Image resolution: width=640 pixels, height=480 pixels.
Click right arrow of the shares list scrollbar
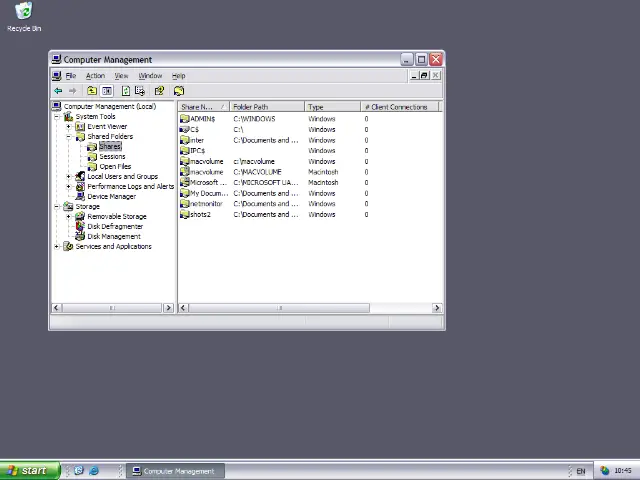(437, 308)
